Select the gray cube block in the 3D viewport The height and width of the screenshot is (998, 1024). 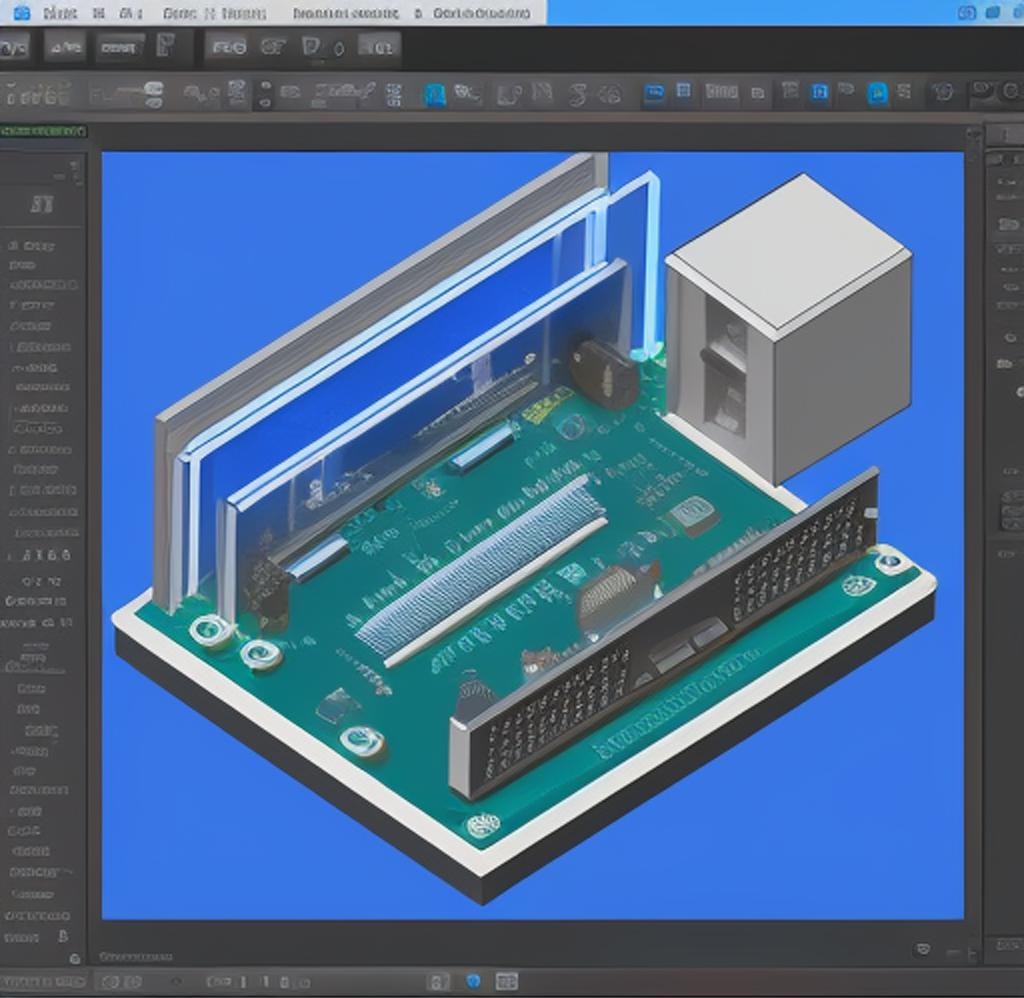pyautogui.click(x=789, y=329)
